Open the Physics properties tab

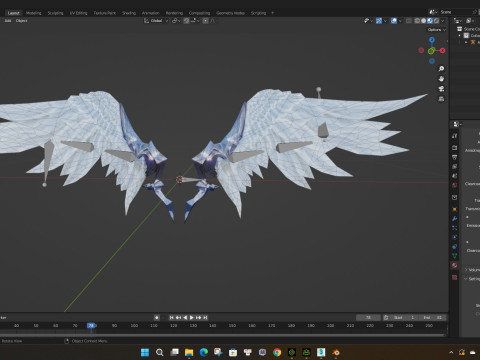click(454, 237)
